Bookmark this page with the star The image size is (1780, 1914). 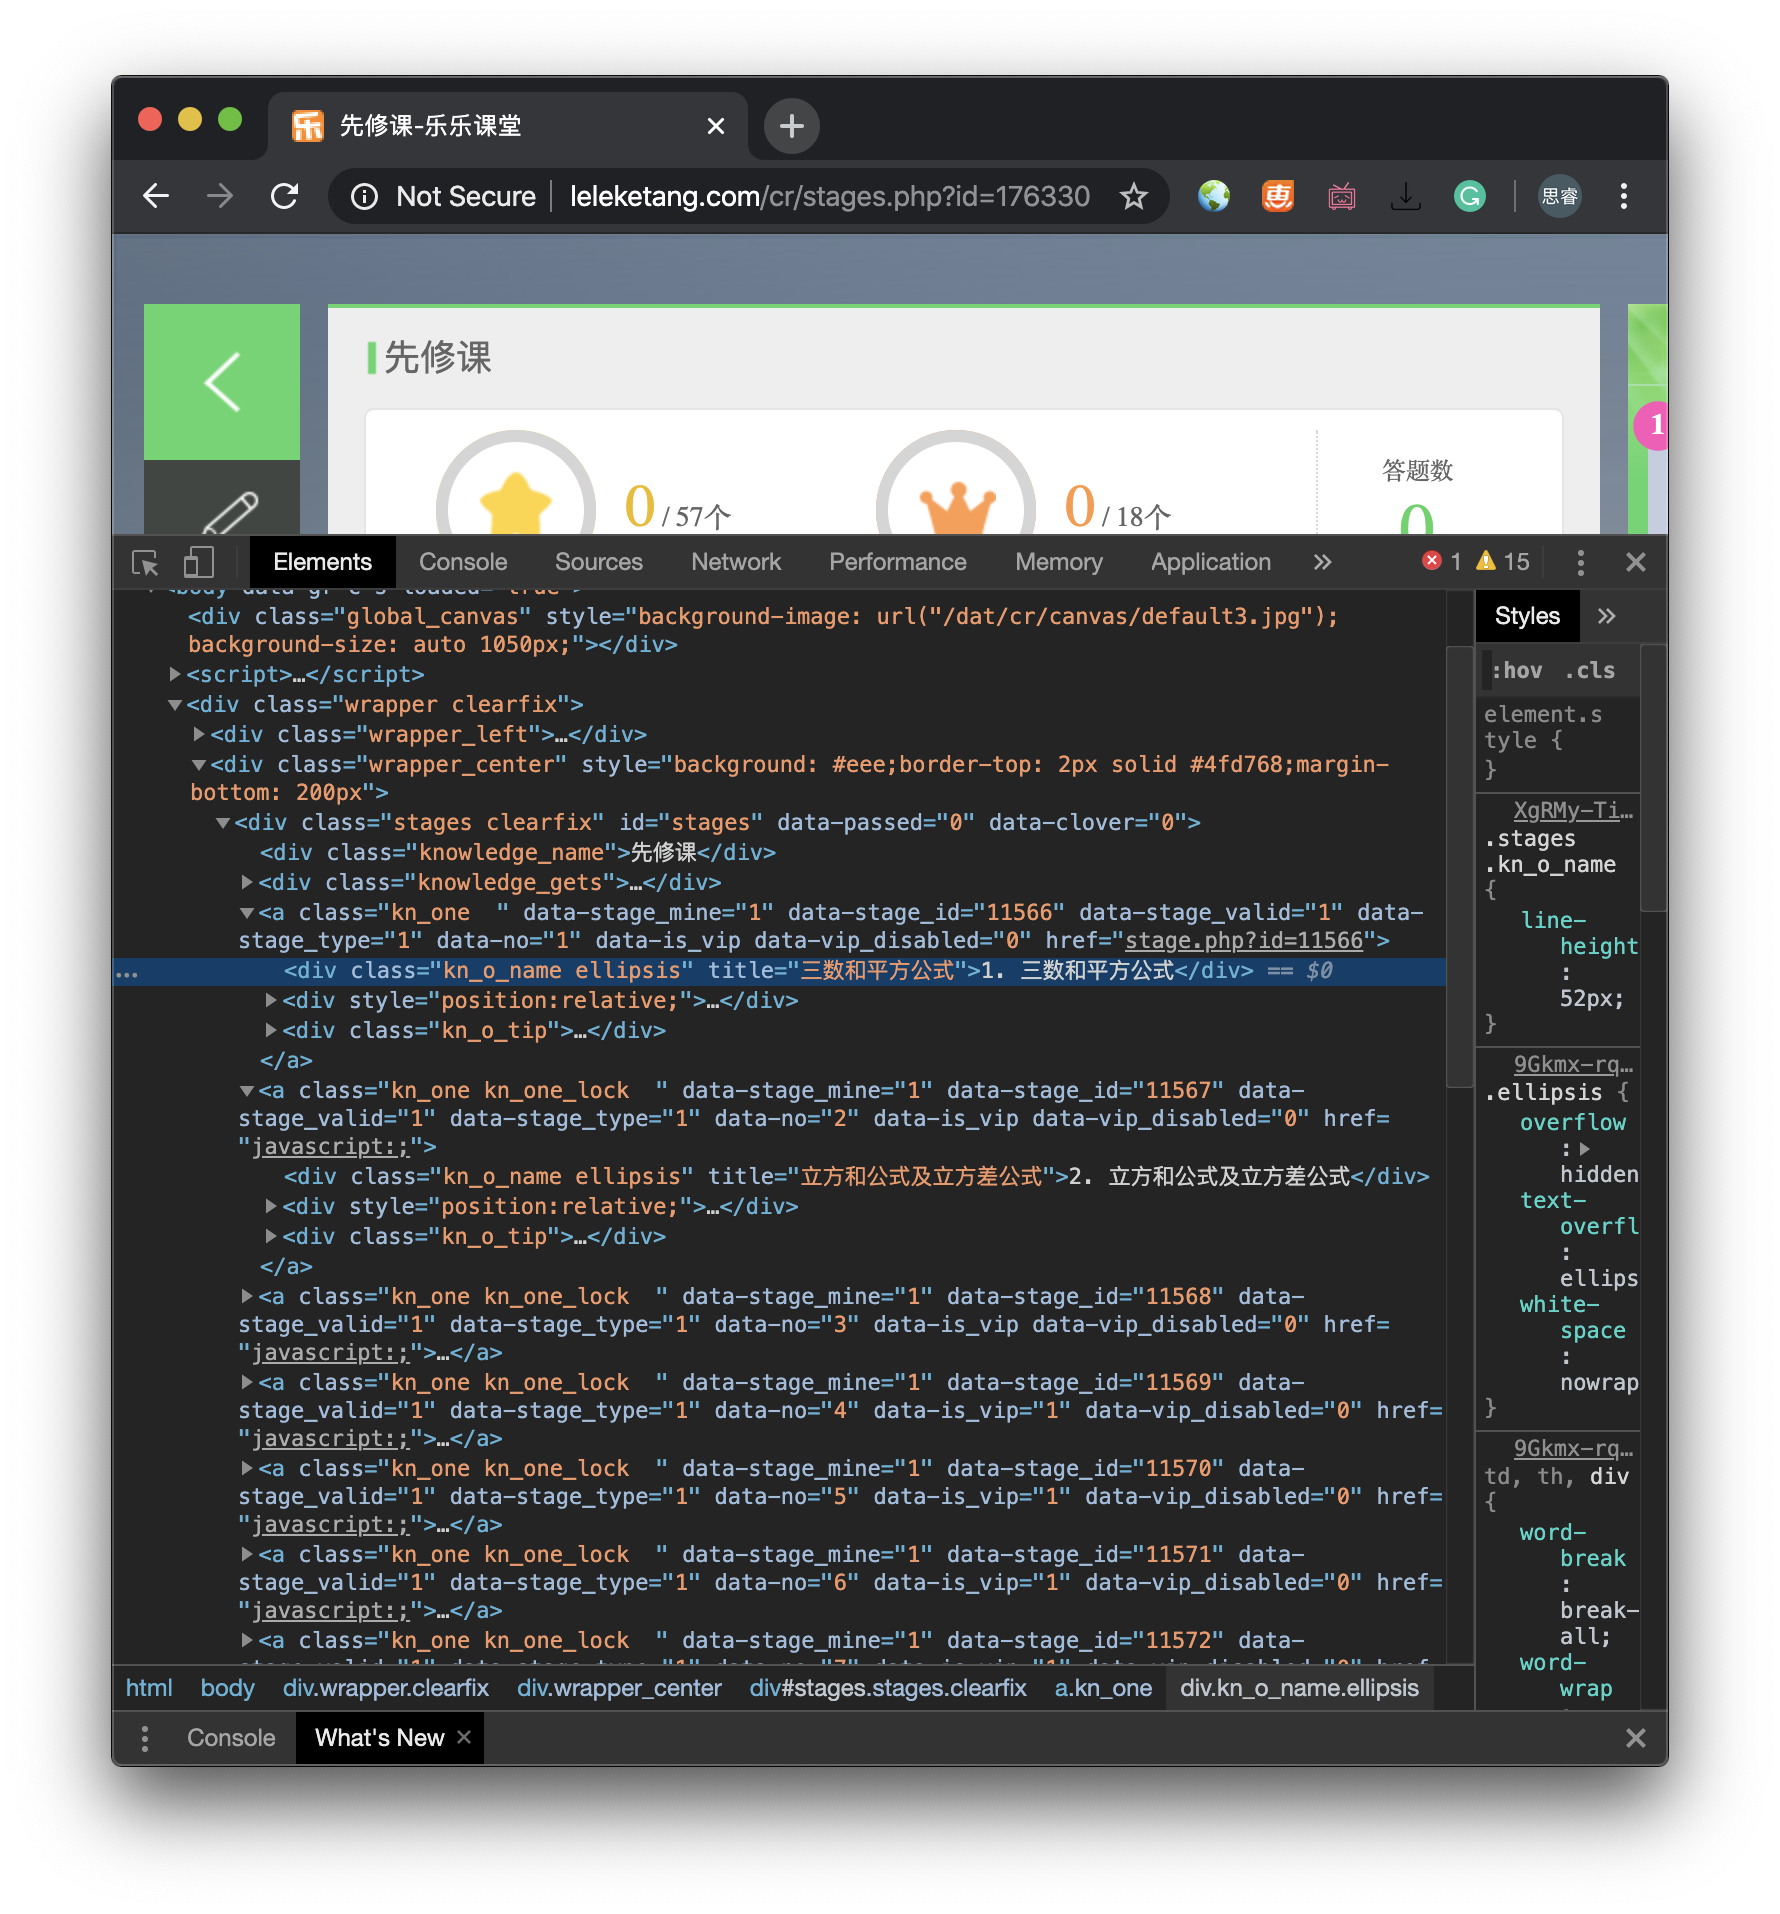point(1133,197)
